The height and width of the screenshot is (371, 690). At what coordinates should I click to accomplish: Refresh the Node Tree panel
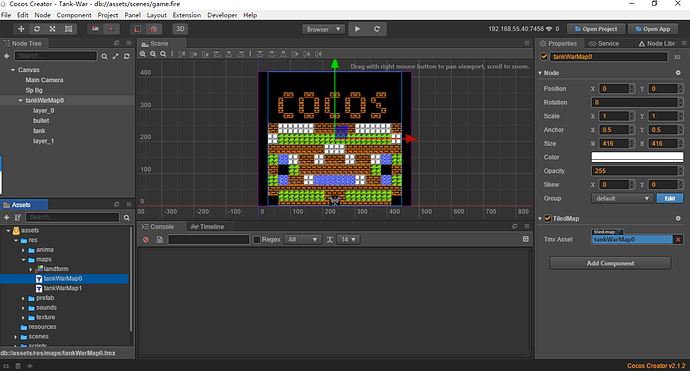tap(127, 56)
